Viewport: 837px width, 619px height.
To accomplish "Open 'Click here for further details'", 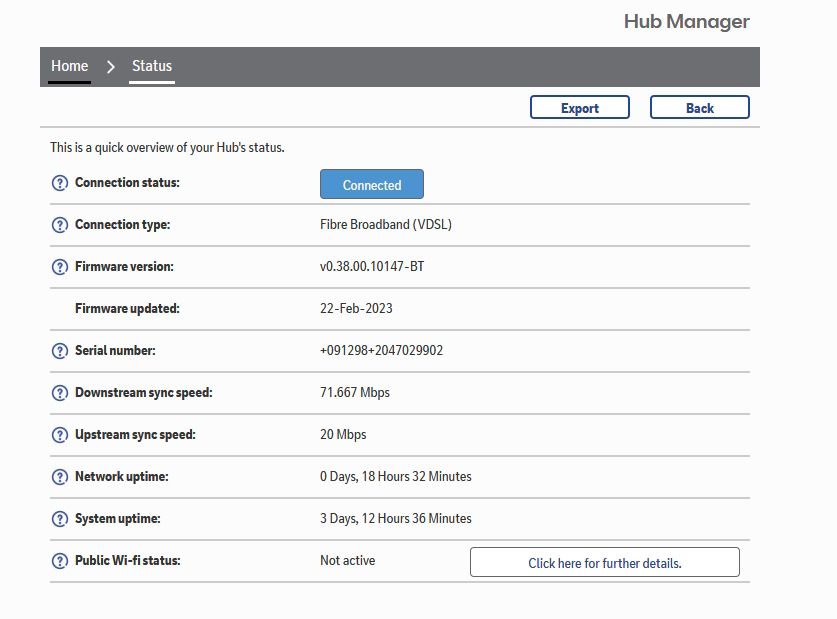I will click(604, 563).
